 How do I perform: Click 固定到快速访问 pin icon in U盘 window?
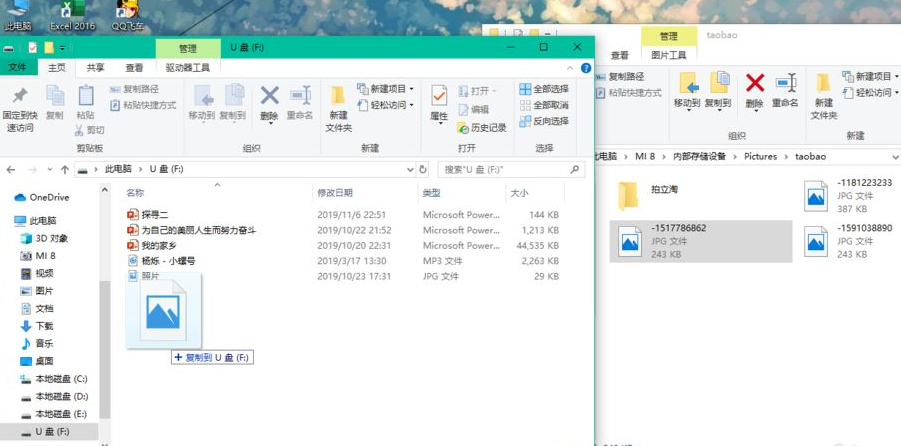19,98
